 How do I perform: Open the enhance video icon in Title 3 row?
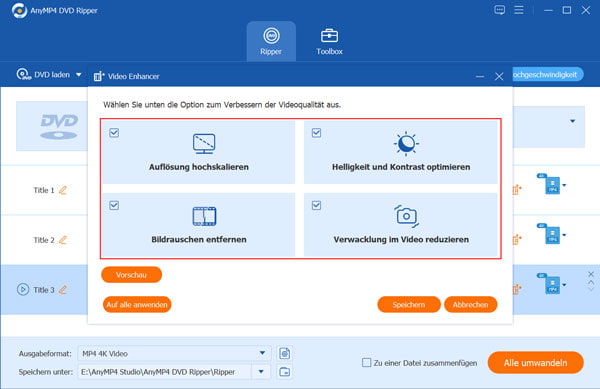pos(517,290)
